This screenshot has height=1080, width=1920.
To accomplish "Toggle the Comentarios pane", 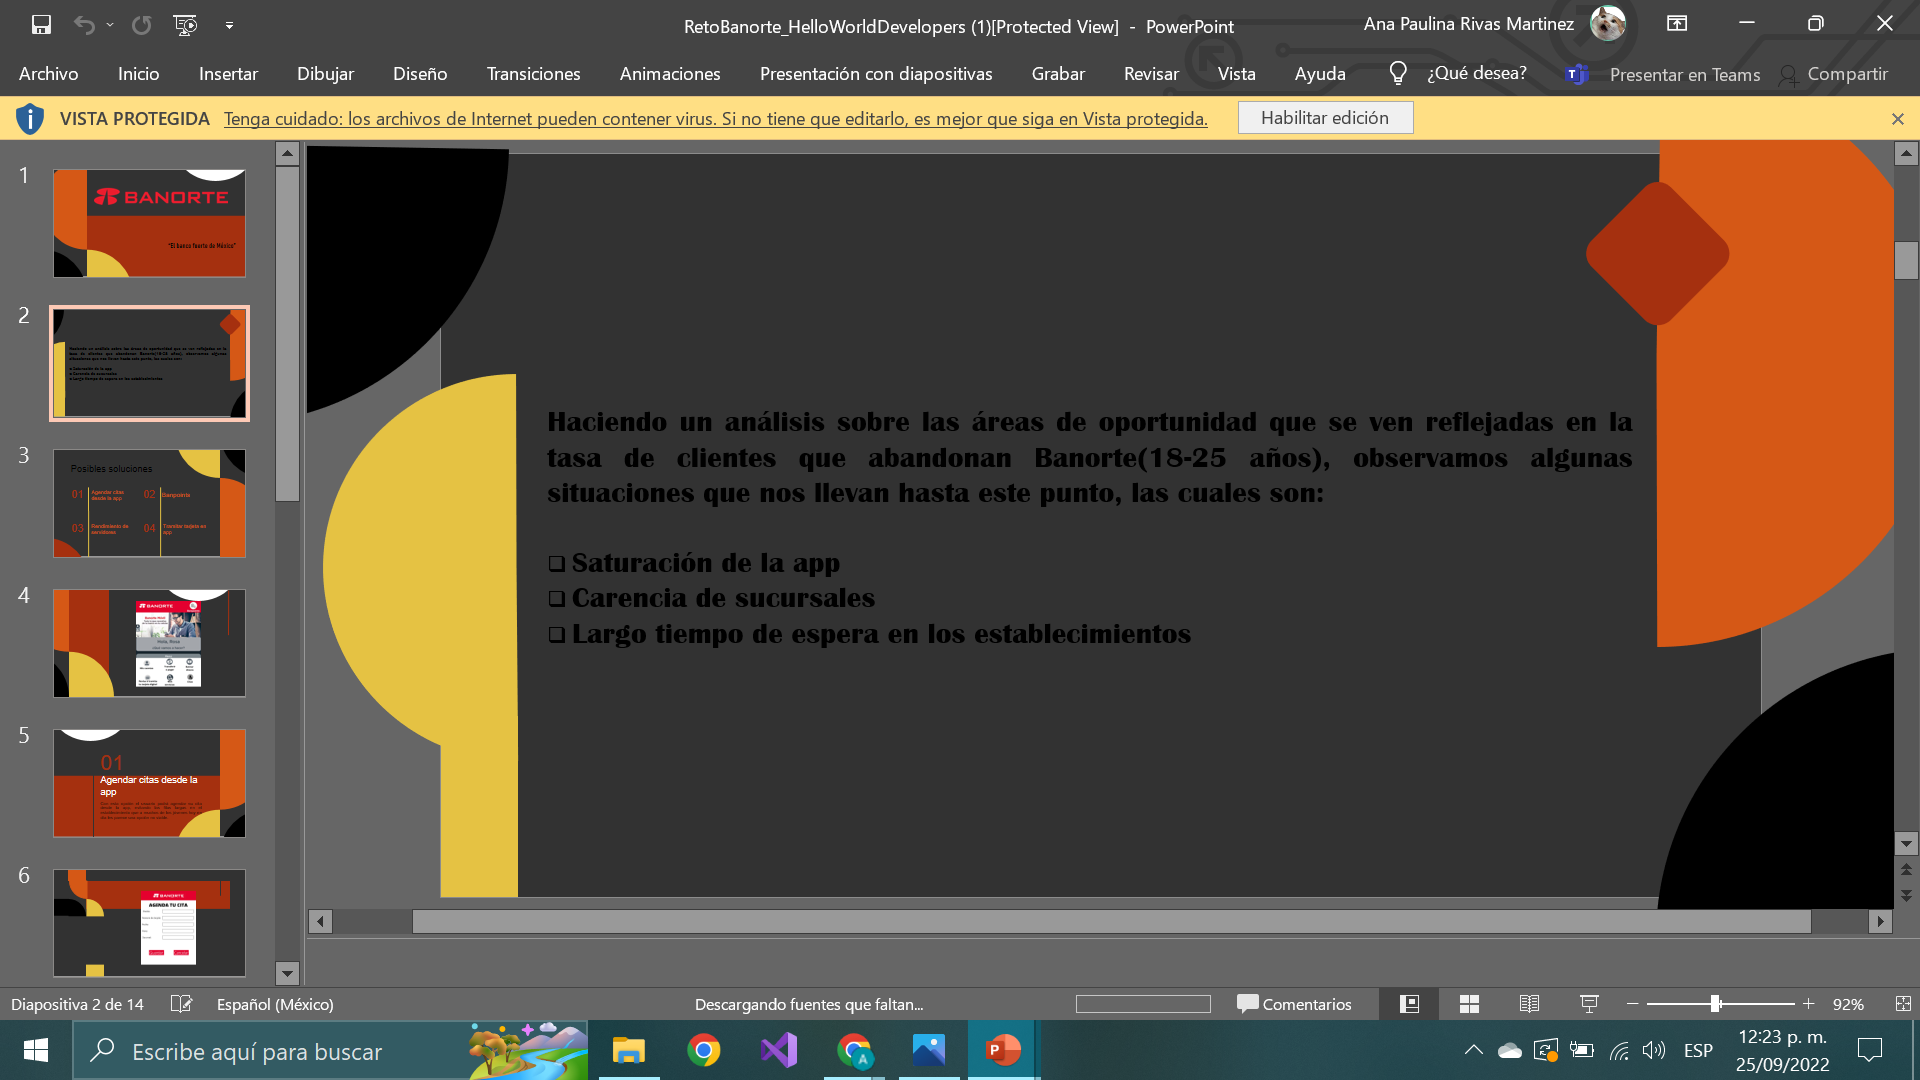I will point(1294,1004).
